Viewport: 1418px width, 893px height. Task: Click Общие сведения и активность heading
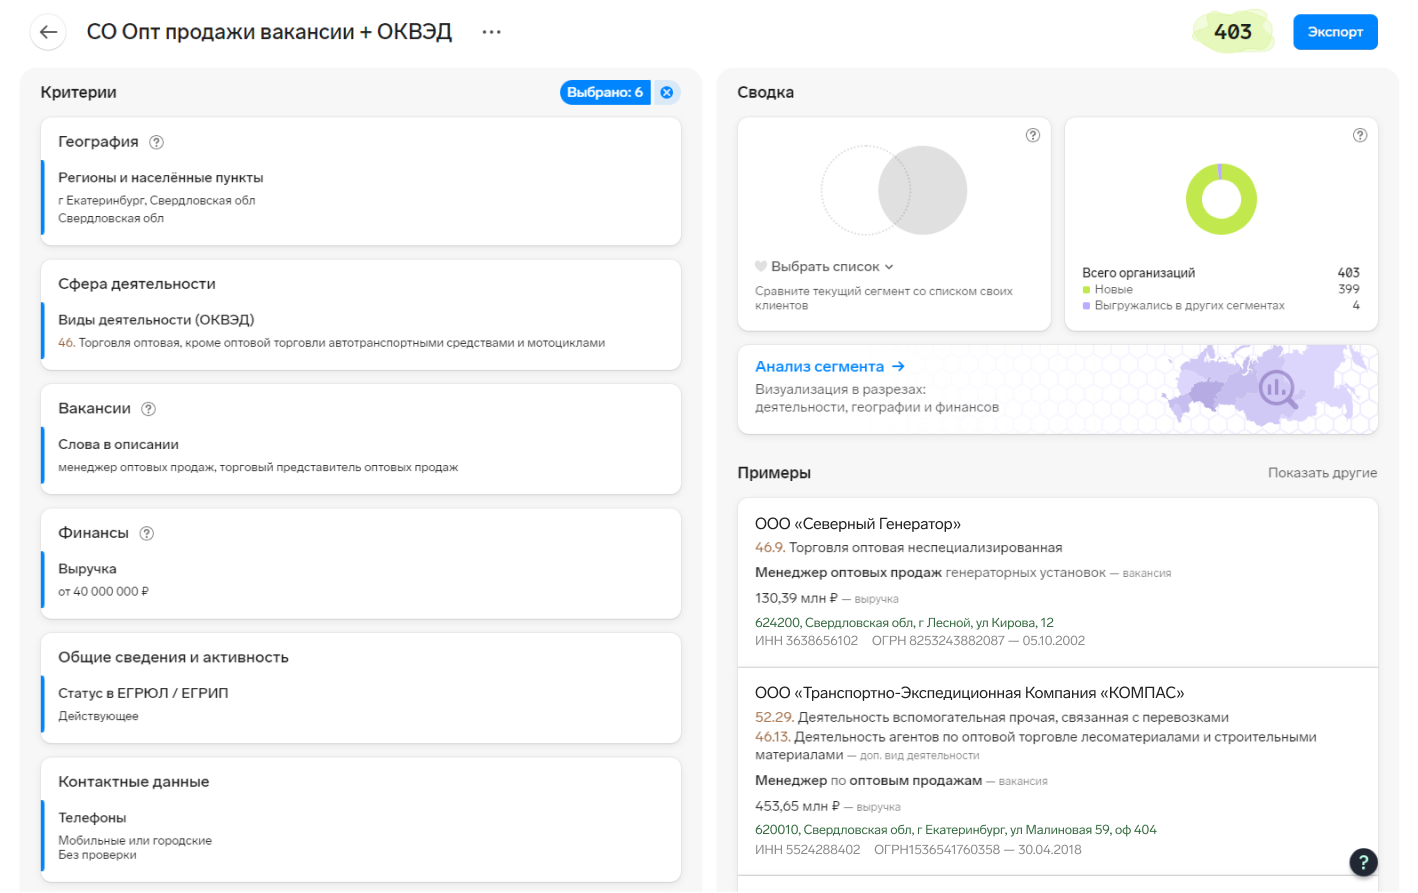coord(173,658)
